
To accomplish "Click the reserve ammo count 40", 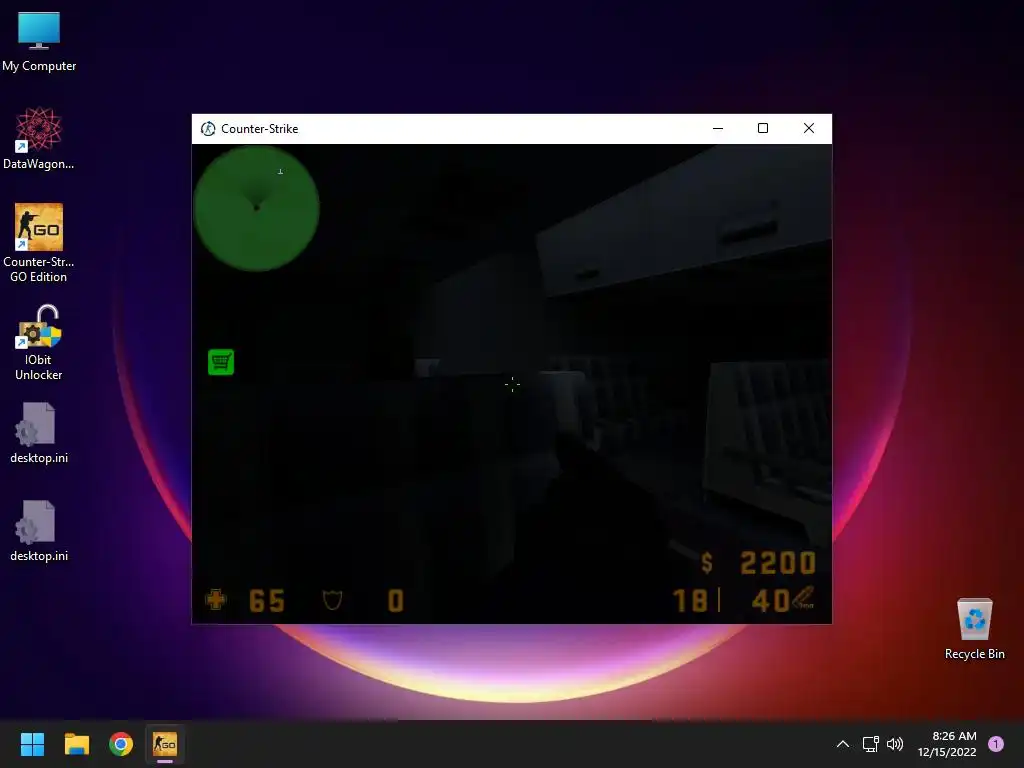I will click(x=771, y=600).
